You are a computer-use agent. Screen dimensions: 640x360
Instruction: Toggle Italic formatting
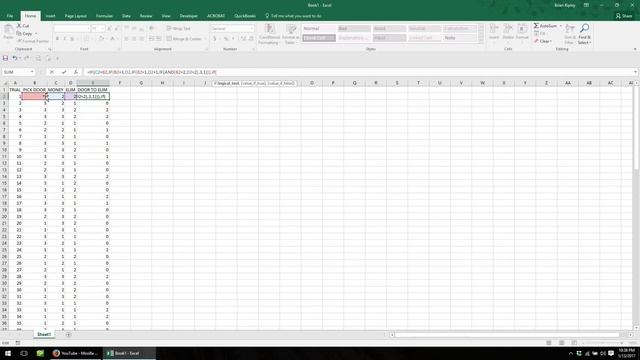(64, 39)
